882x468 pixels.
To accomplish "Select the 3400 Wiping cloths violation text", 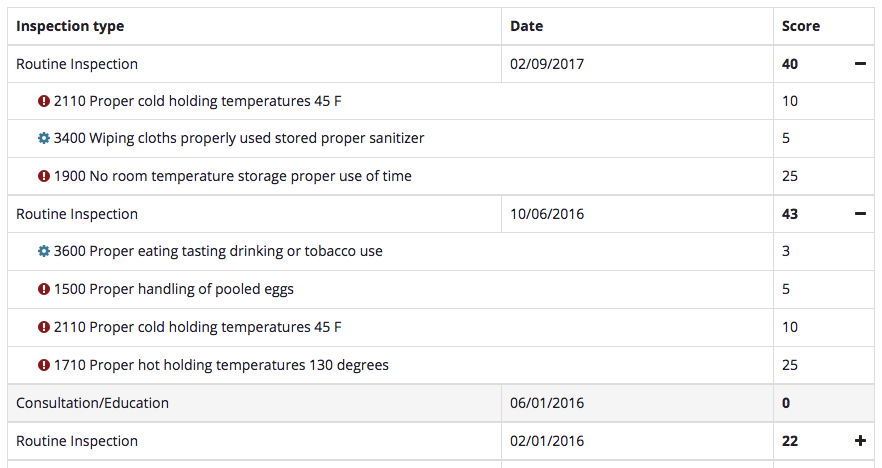I will (x=239, y=138).
